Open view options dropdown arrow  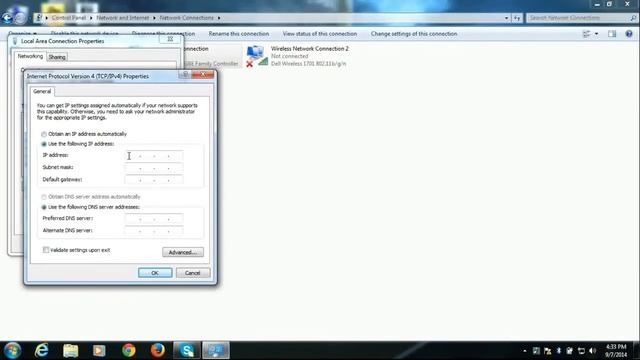click(596, 34)
